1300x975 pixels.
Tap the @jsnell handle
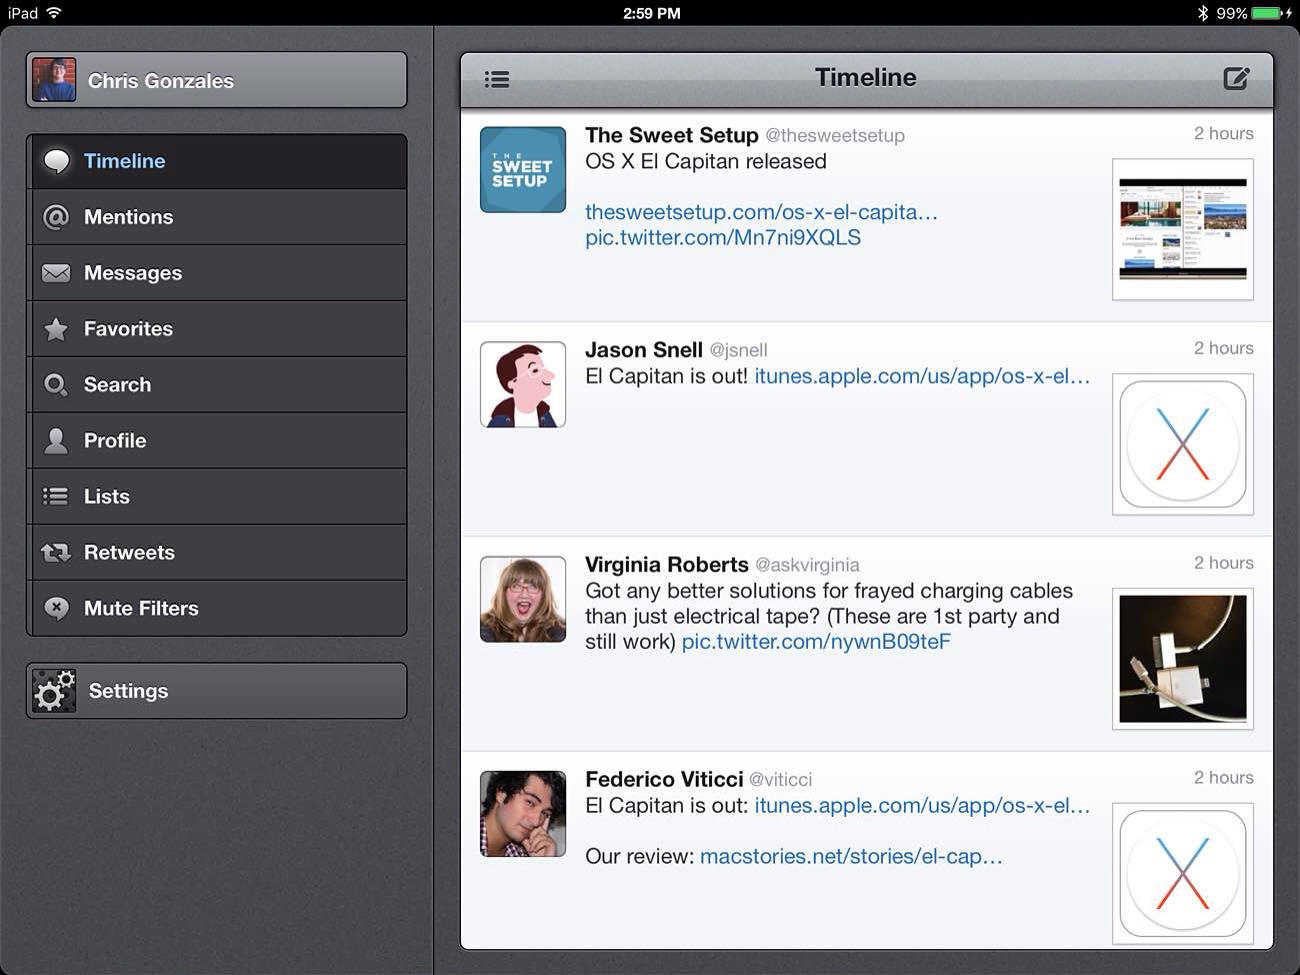[x=739, y=351]
